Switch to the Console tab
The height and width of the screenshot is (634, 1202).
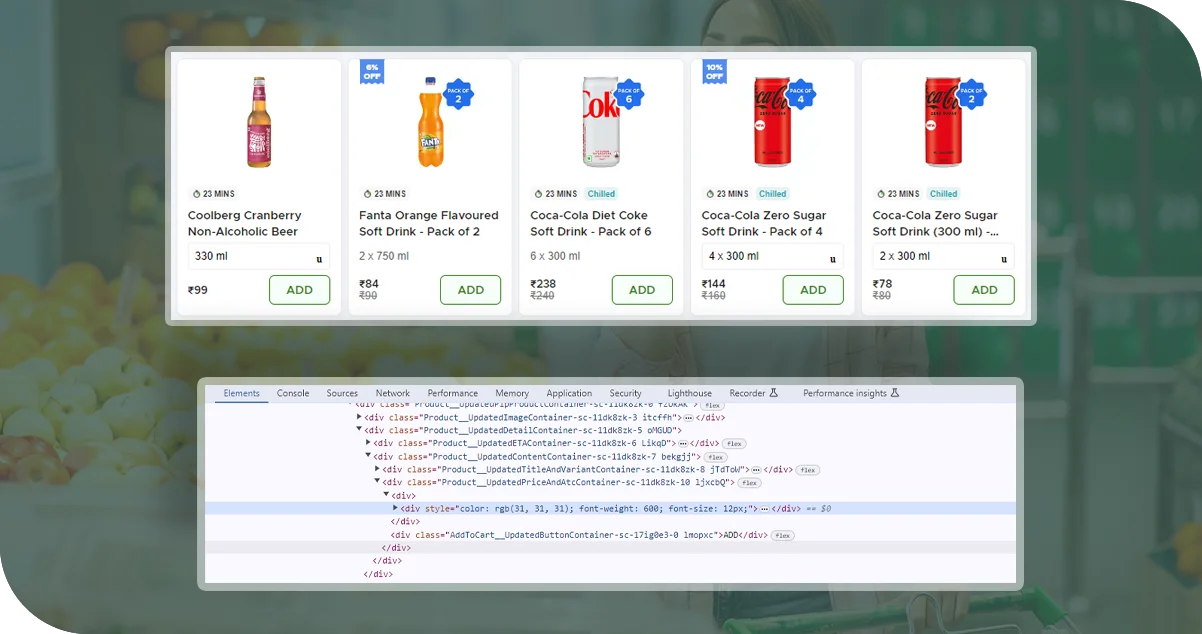293,393
